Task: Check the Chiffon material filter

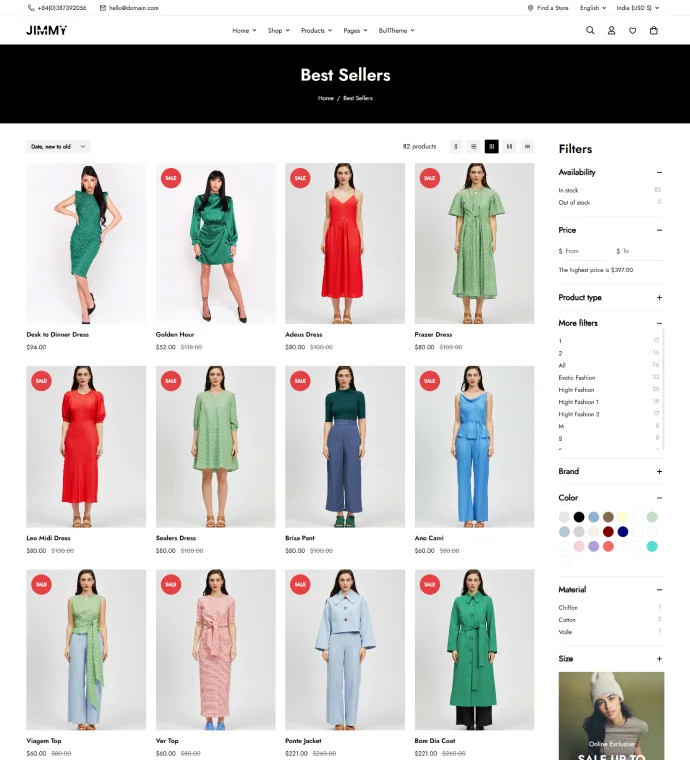Action: click(568, 607)
